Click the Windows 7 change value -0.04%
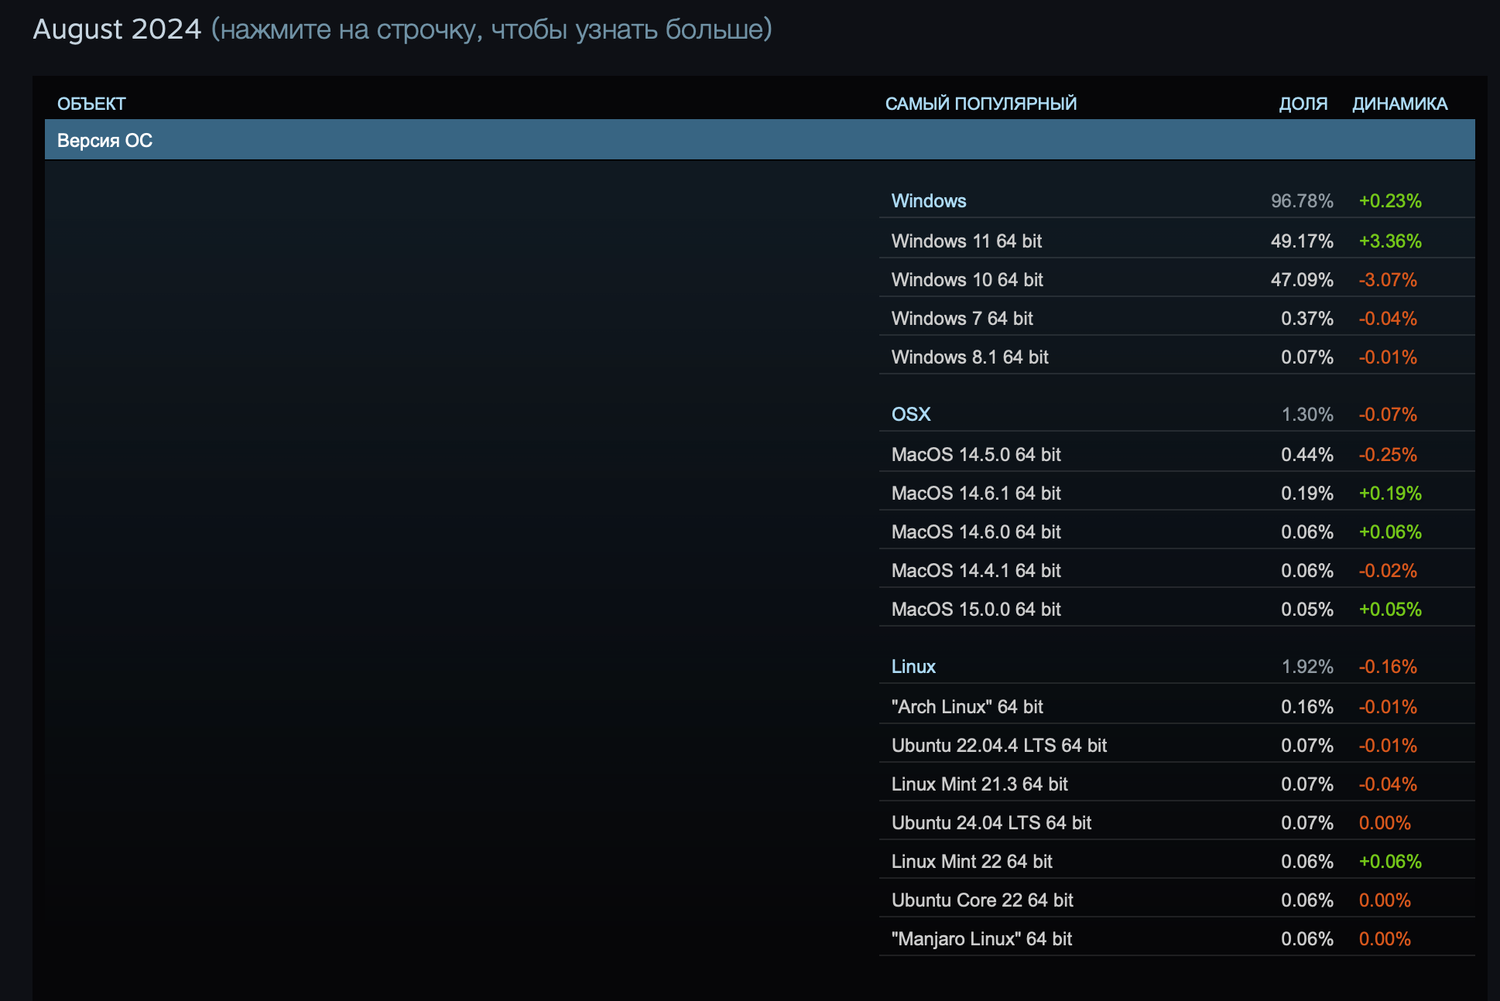 (x=1388, y=319)
